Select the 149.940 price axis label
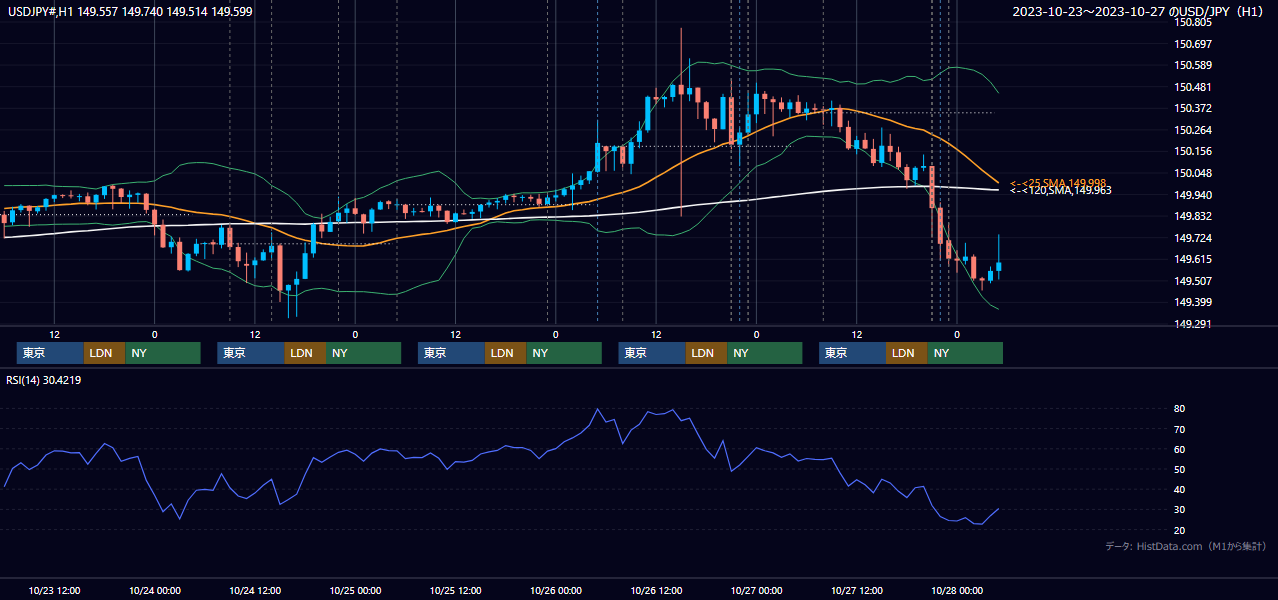Image resolution: width=1278 pixels, height=600 pixels. [x=1192, y=195]
